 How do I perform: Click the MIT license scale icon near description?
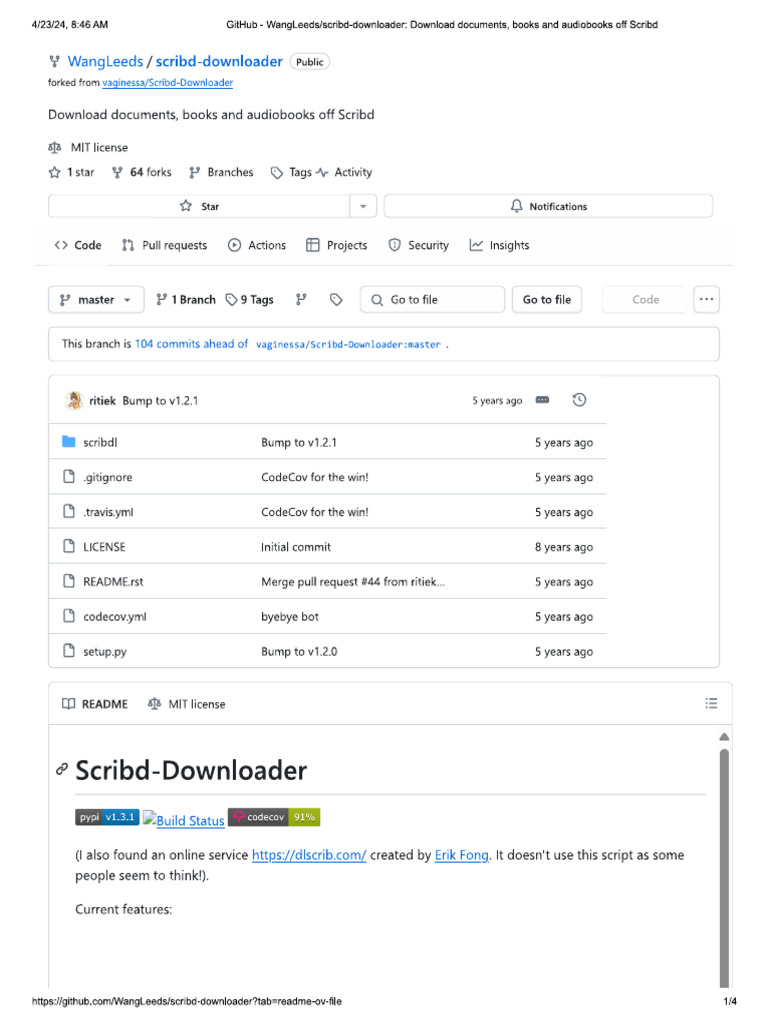click(55, 148)
